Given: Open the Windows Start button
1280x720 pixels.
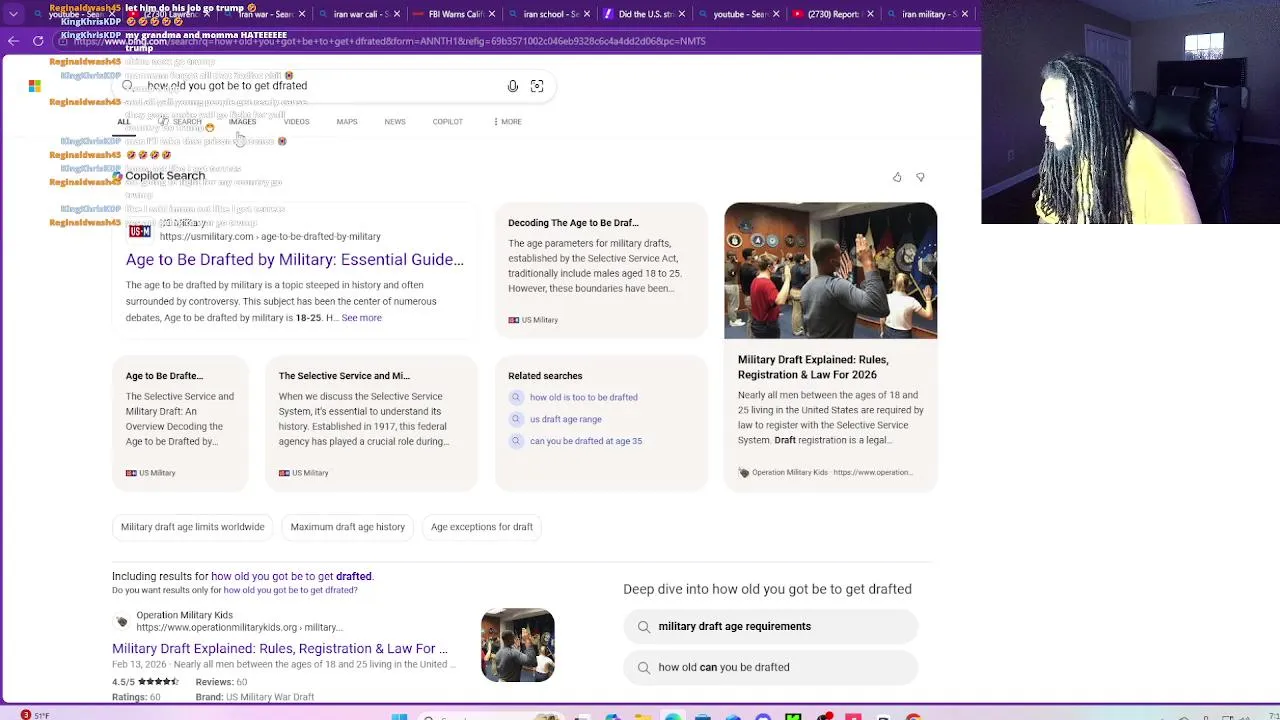Looking at the screenshot, I should pos(399,716).
